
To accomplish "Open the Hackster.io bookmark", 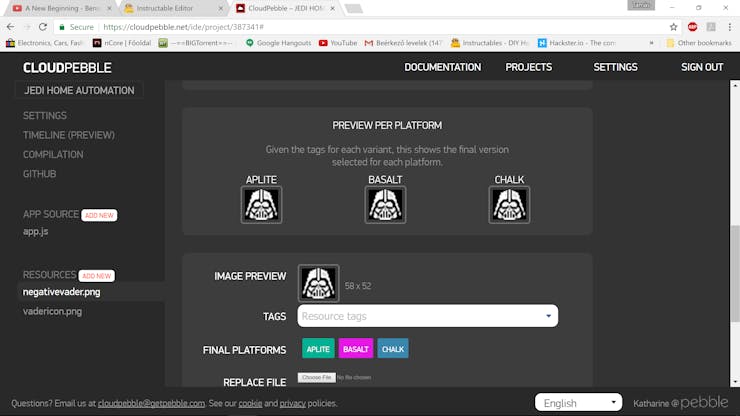I will pyautogui.click(x=577, y=43).
